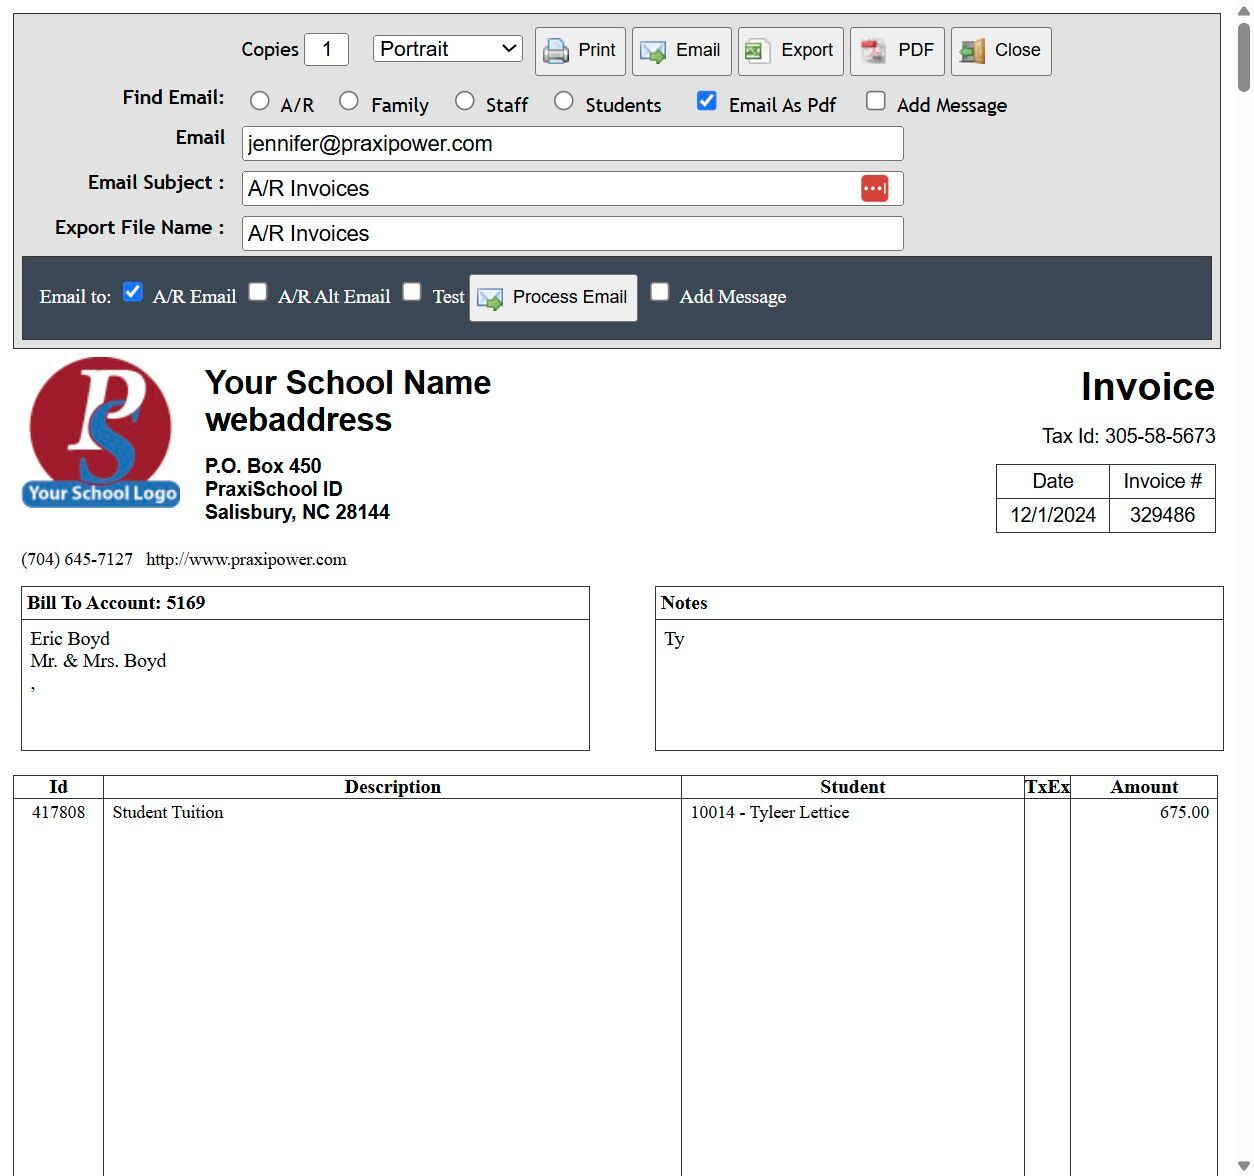This screenshot has width=1254, height=1176.
Task: Click the school logo image
Action: point(101,433)
